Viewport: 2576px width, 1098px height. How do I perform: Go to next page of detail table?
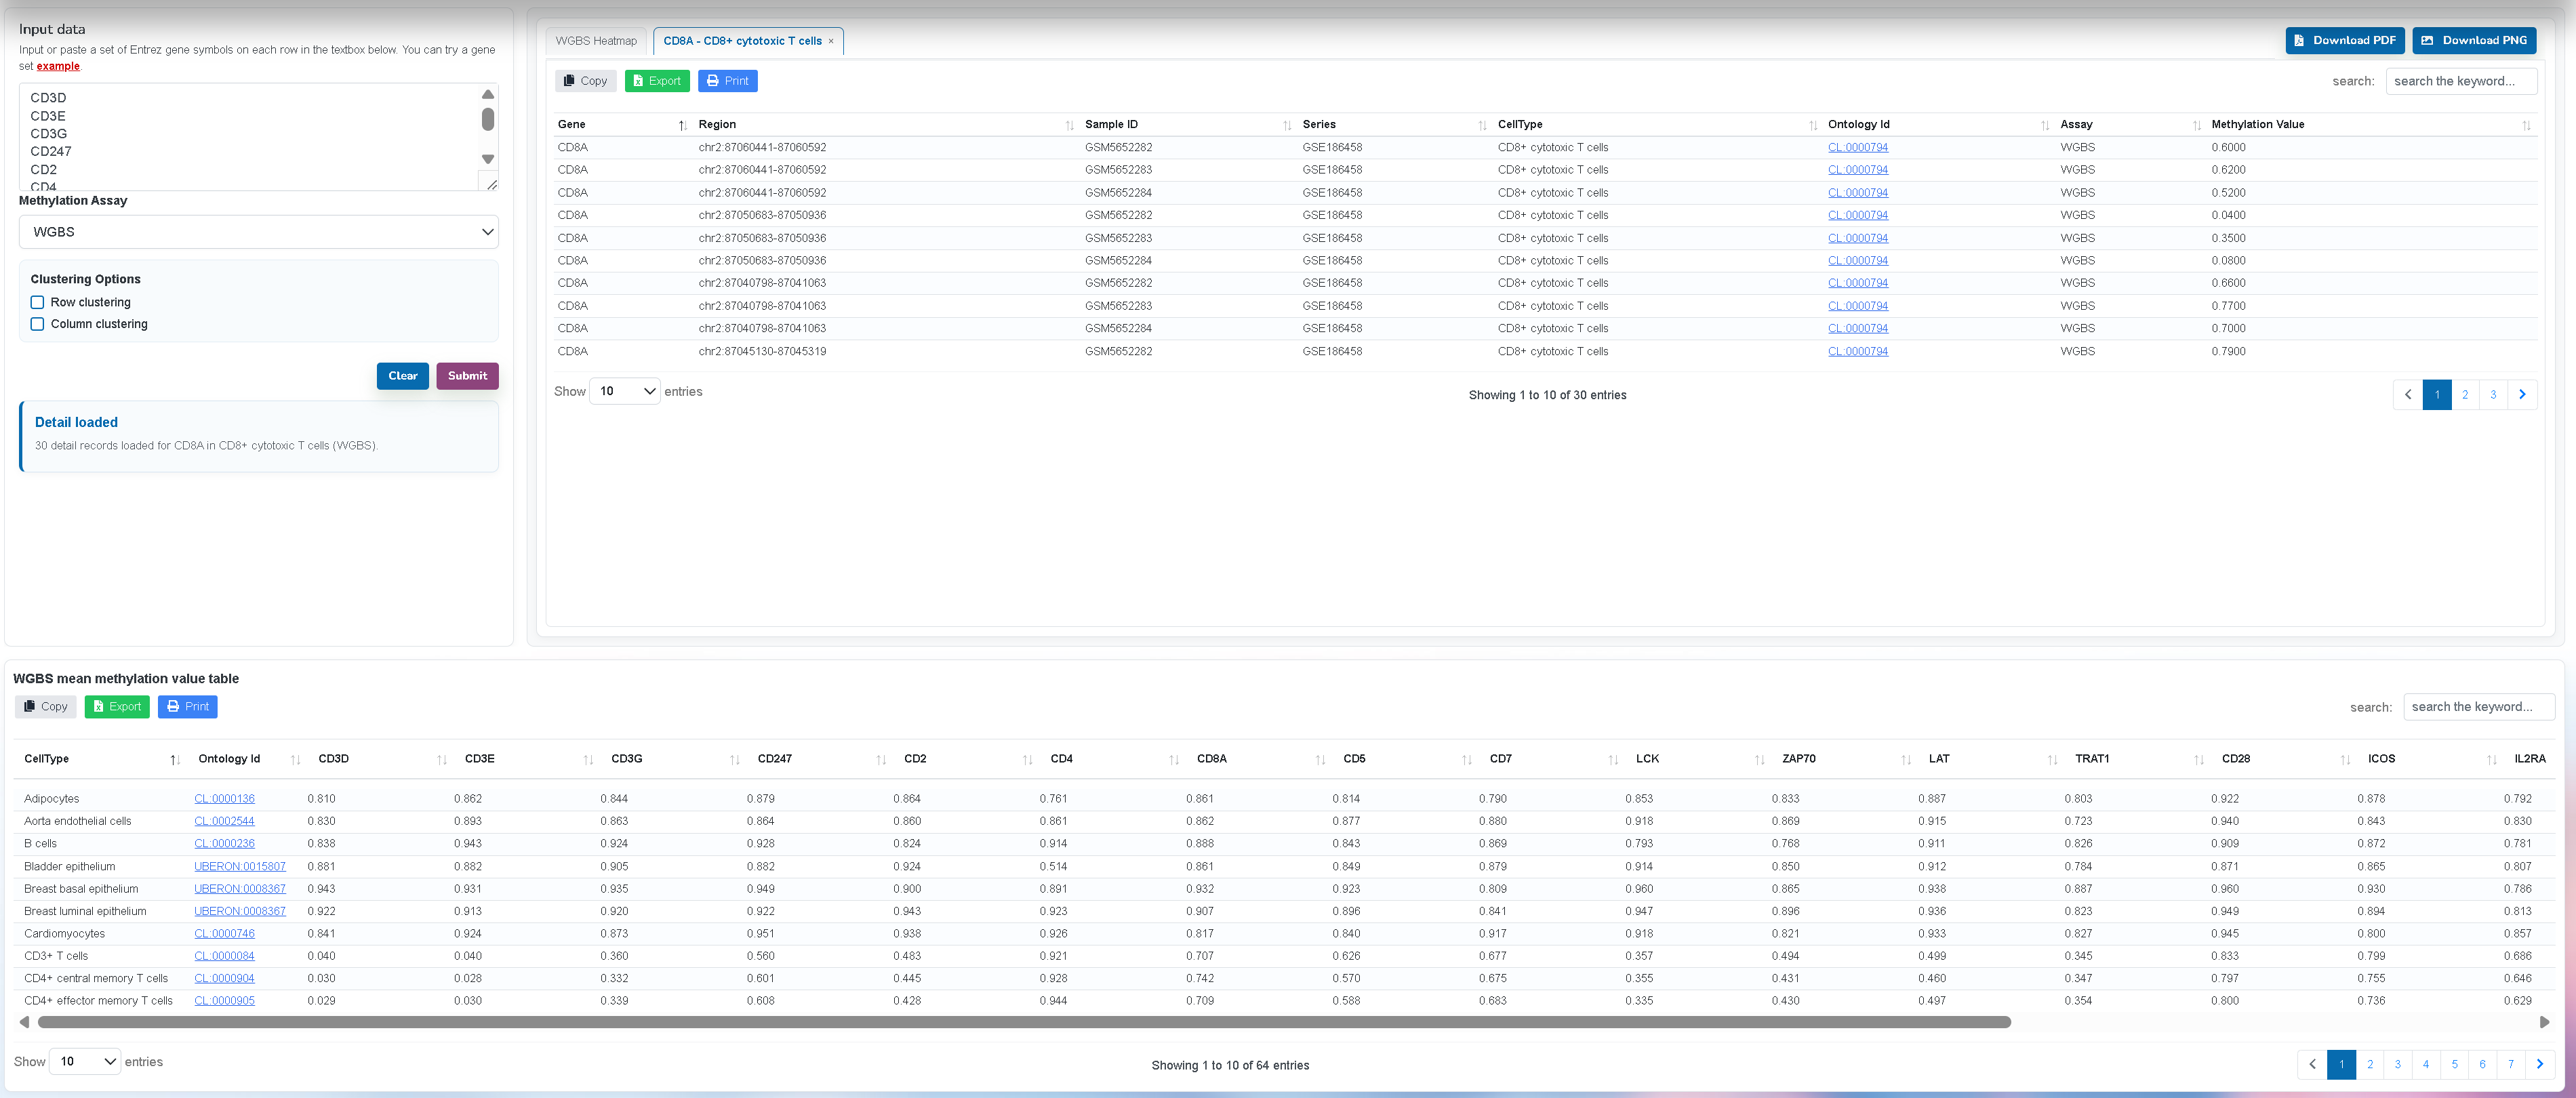(2522, 395)
